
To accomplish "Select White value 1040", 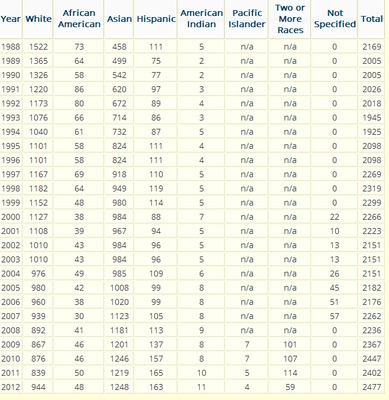I will click(x=38, y=132).
